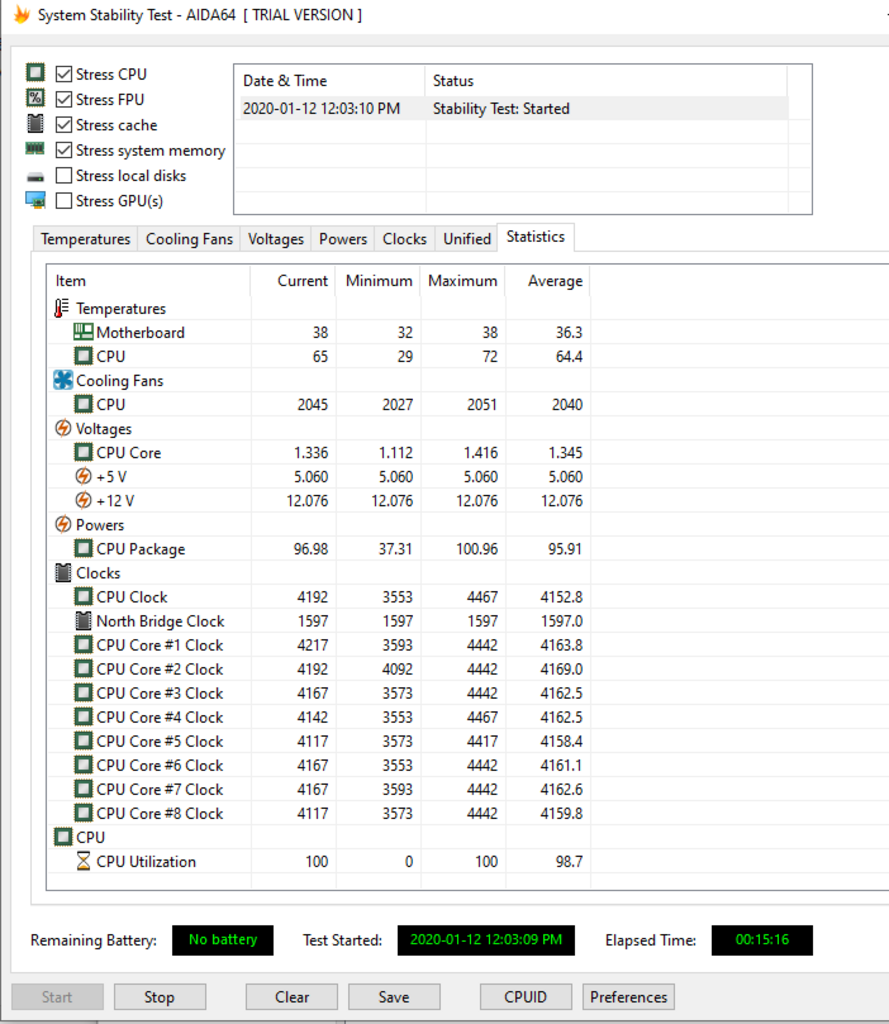Click the Elapsed Time display 00:15:16
Screen dimensions: 889x1024
pos(762,940)
